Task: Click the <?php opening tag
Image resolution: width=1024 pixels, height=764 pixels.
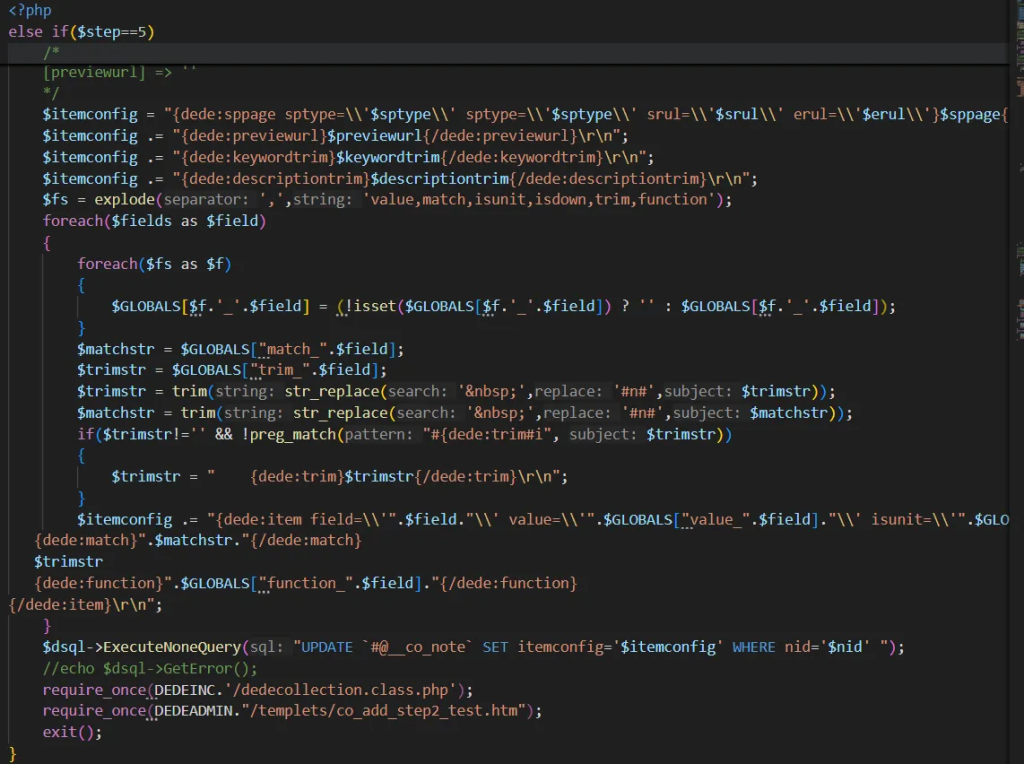Action: (x=30, y=11)
